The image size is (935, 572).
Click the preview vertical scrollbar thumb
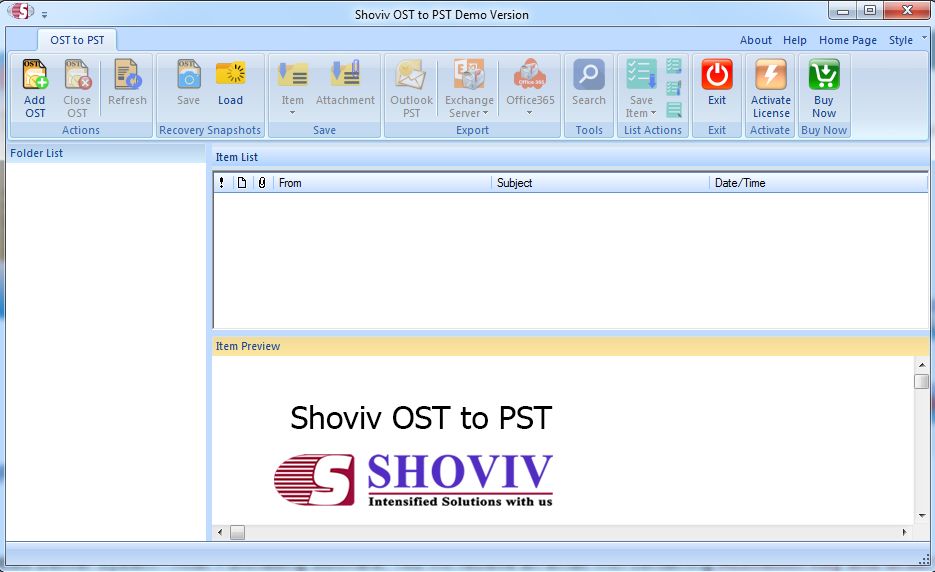[x=922, y=381]
